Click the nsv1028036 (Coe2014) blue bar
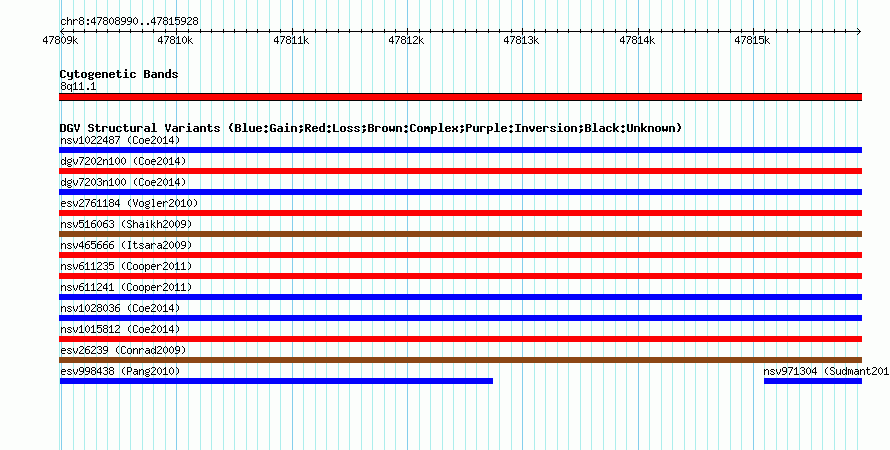The image size is (890, 450). click(x=460, y=318)
